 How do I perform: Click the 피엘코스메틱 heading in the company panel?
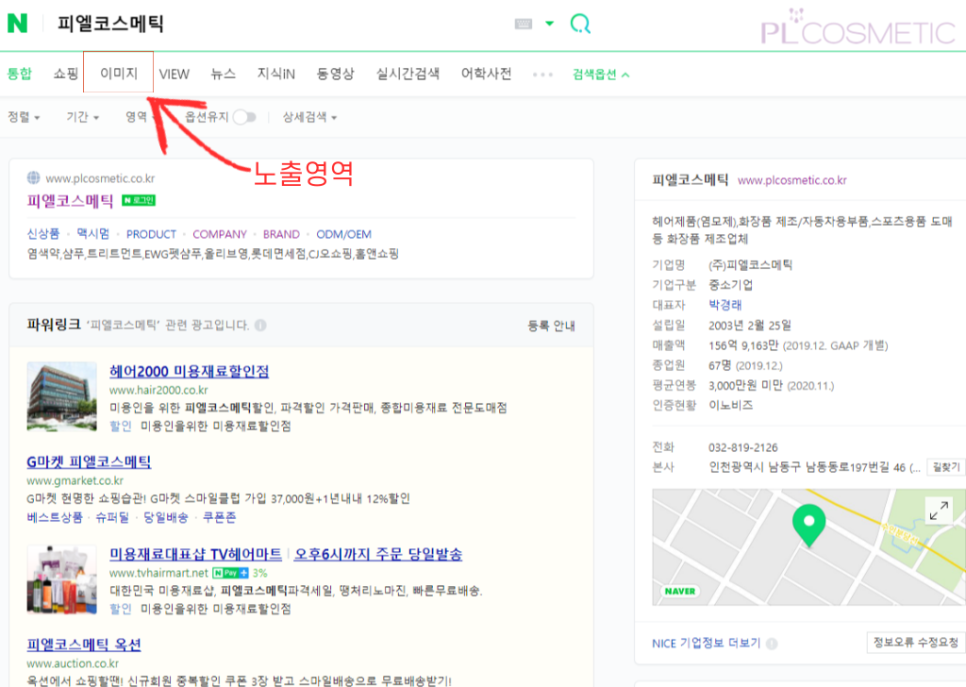pos(690,180)
